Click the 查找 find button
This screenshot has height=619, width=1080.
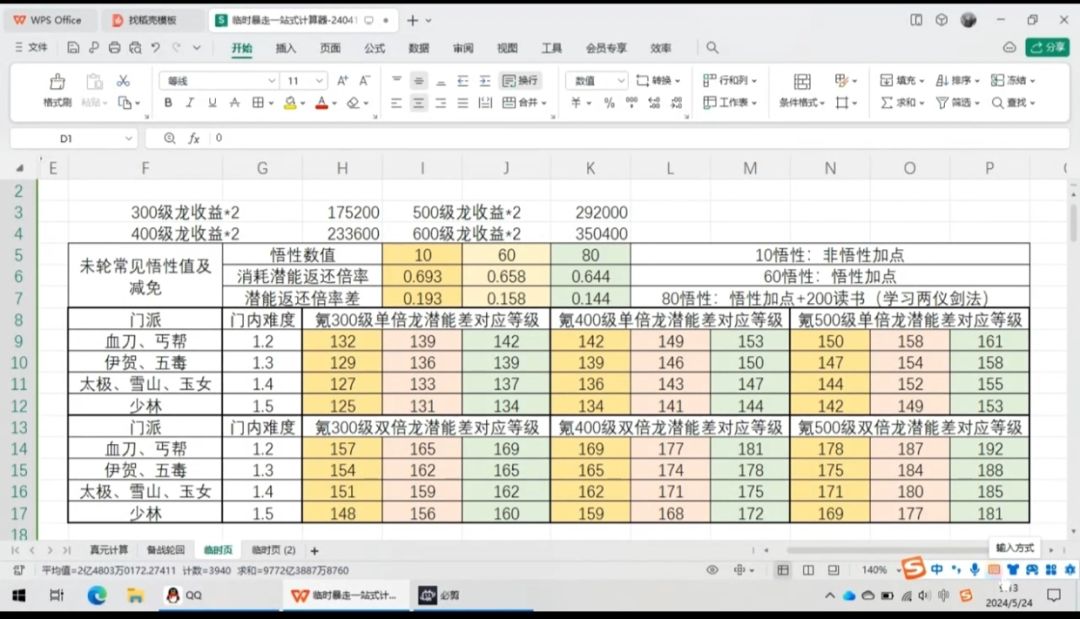(1013, 103)
